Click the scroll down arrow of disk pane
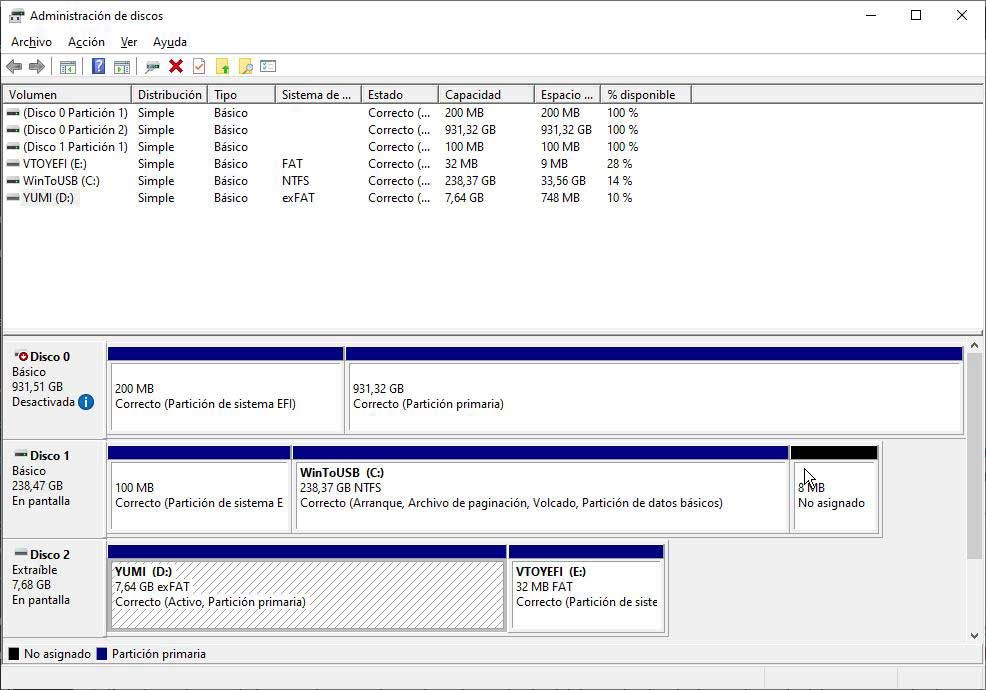 click(974, 635)
